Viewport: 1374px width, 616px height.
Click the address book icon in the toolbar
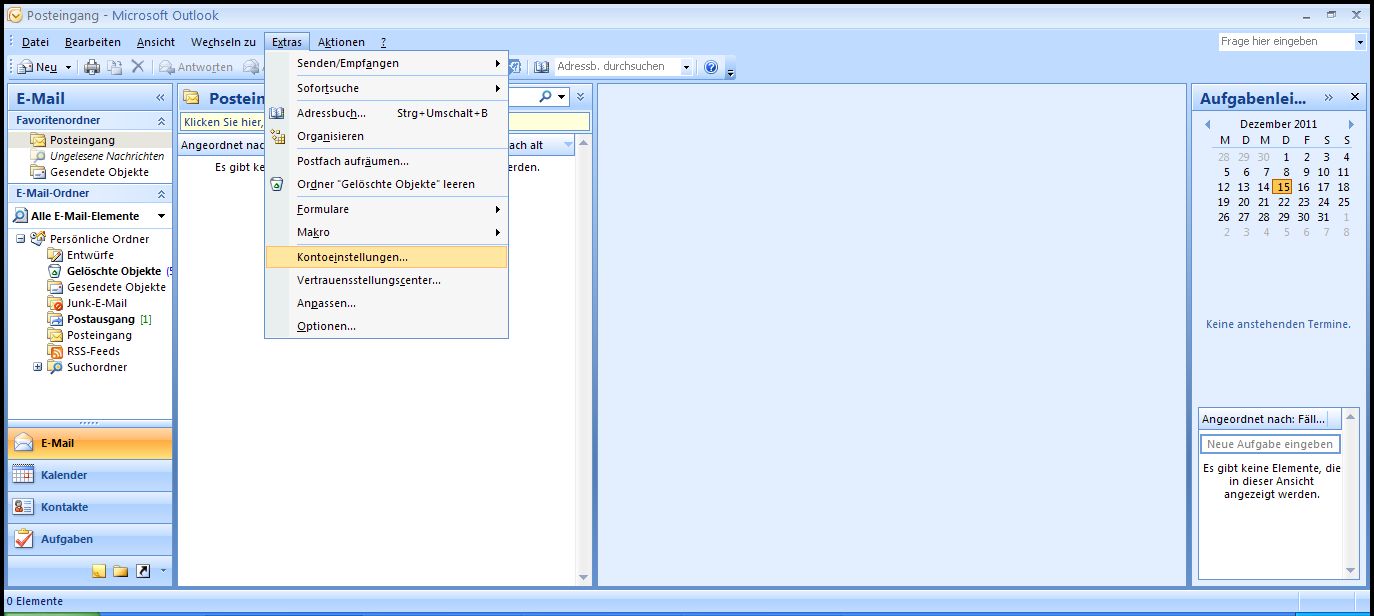tap(541, 67)
